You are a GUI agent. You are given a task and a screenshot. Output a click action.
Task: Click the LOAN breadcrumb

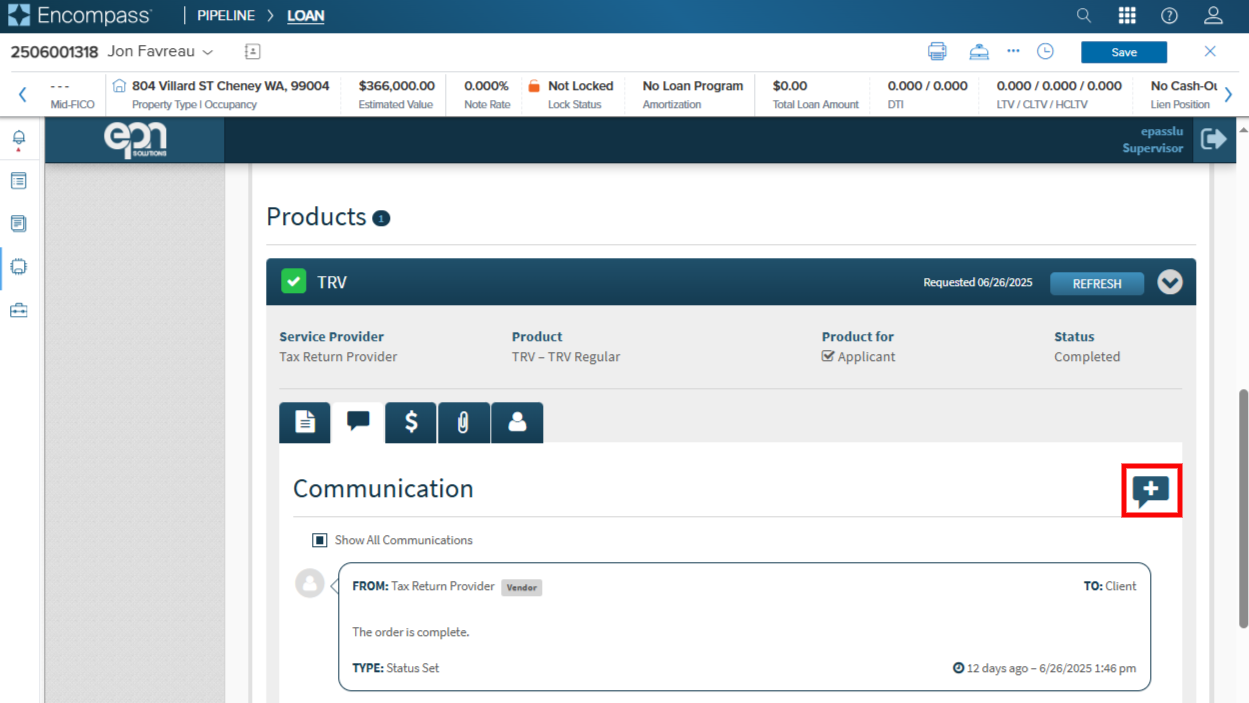[x=305, y=16]
